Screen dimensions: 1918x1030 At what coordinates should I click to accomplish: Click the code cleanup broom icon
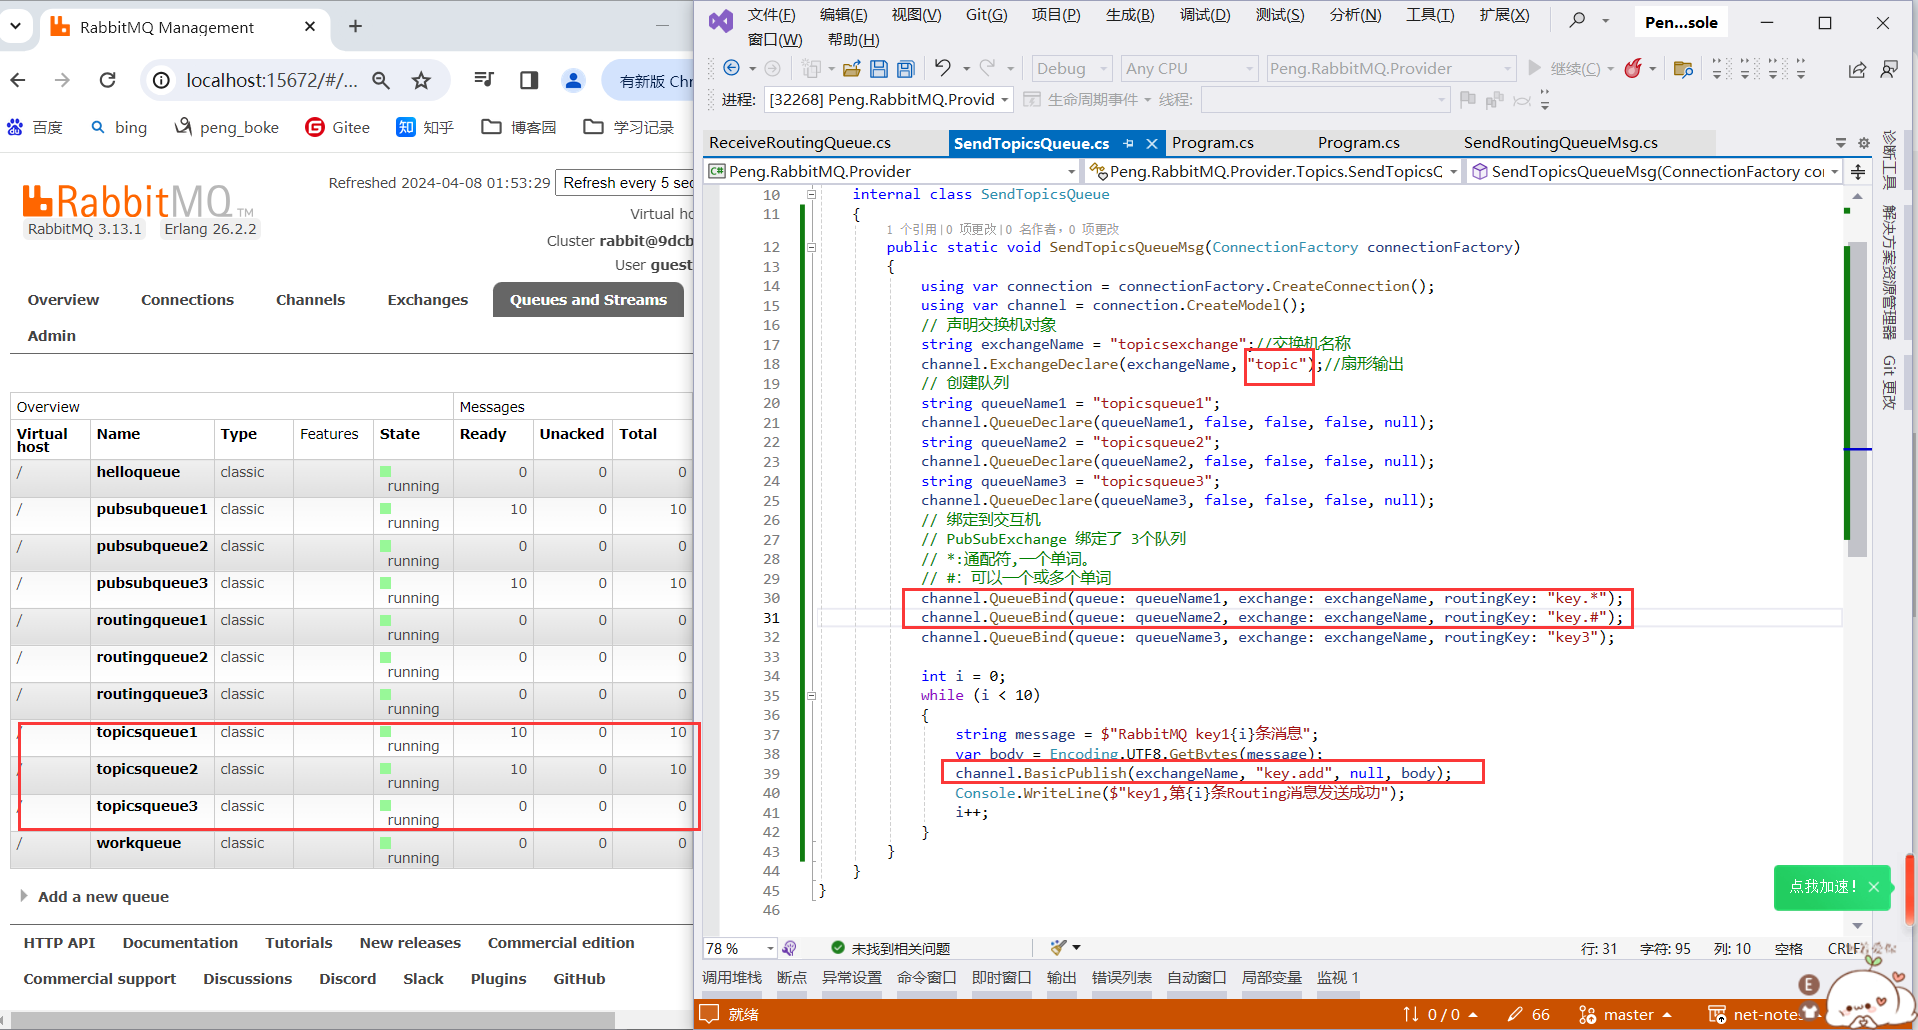click(1059, 947)
